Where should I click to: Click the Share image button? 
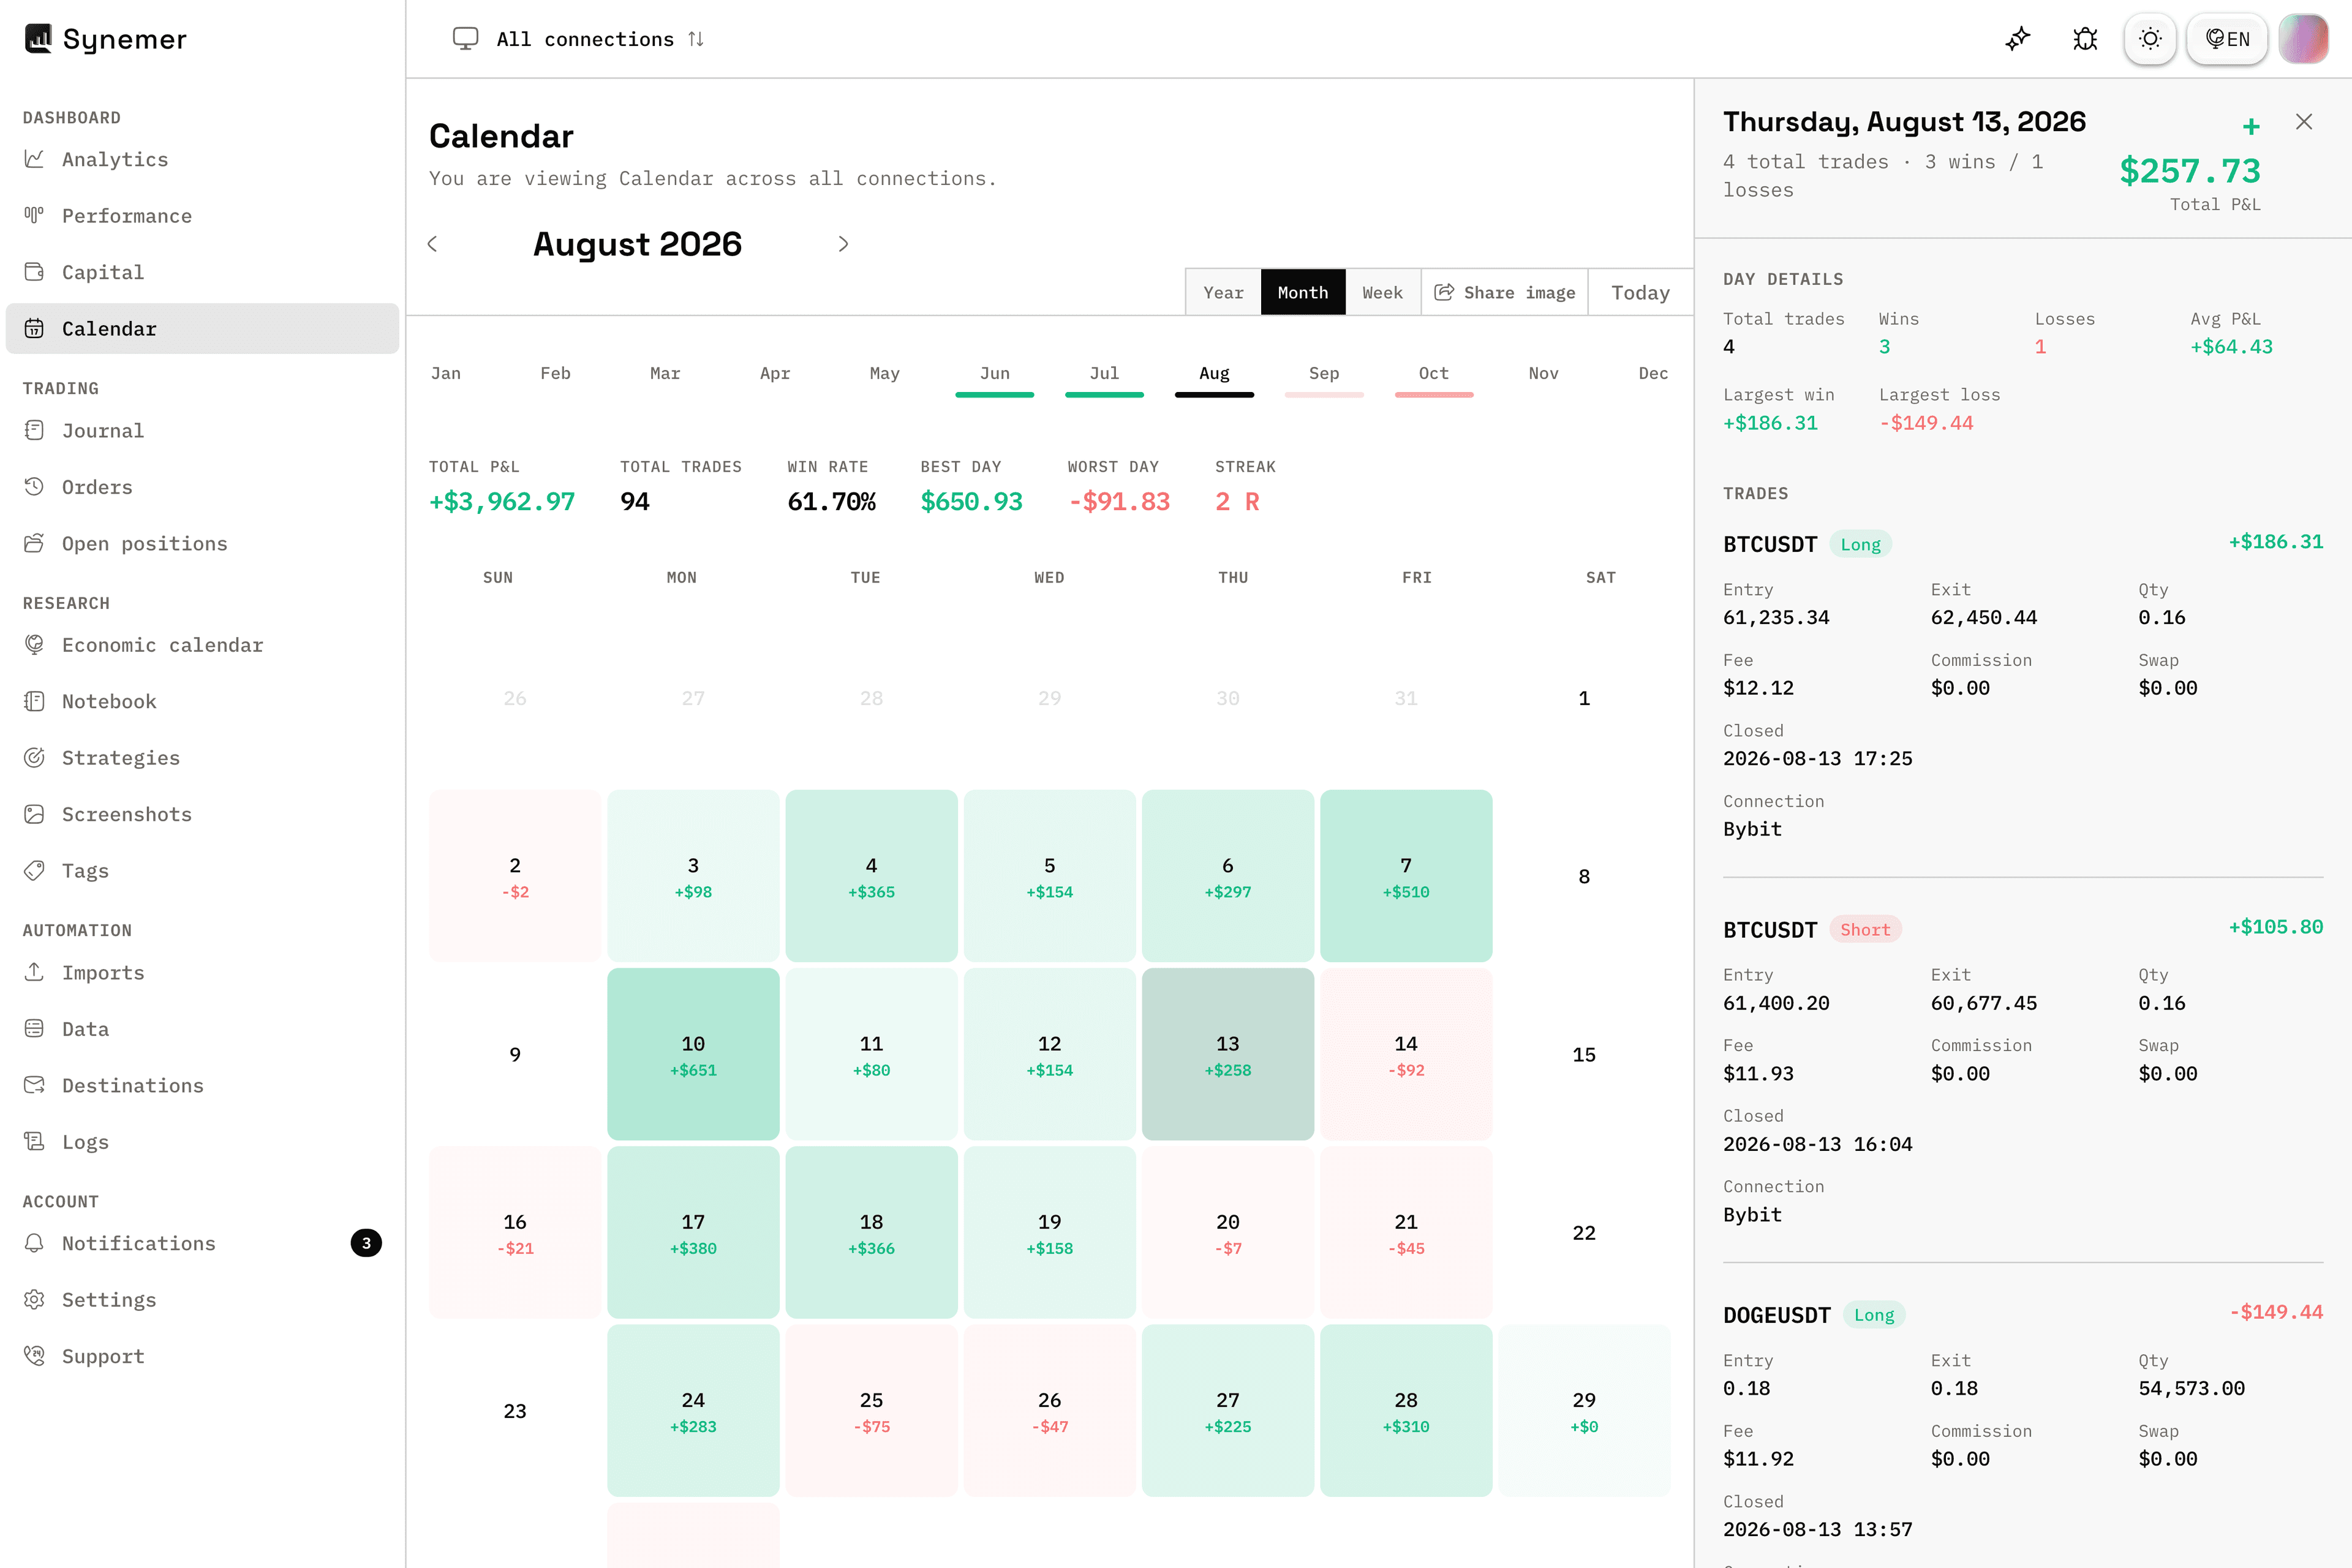(x=1505, y=292)
